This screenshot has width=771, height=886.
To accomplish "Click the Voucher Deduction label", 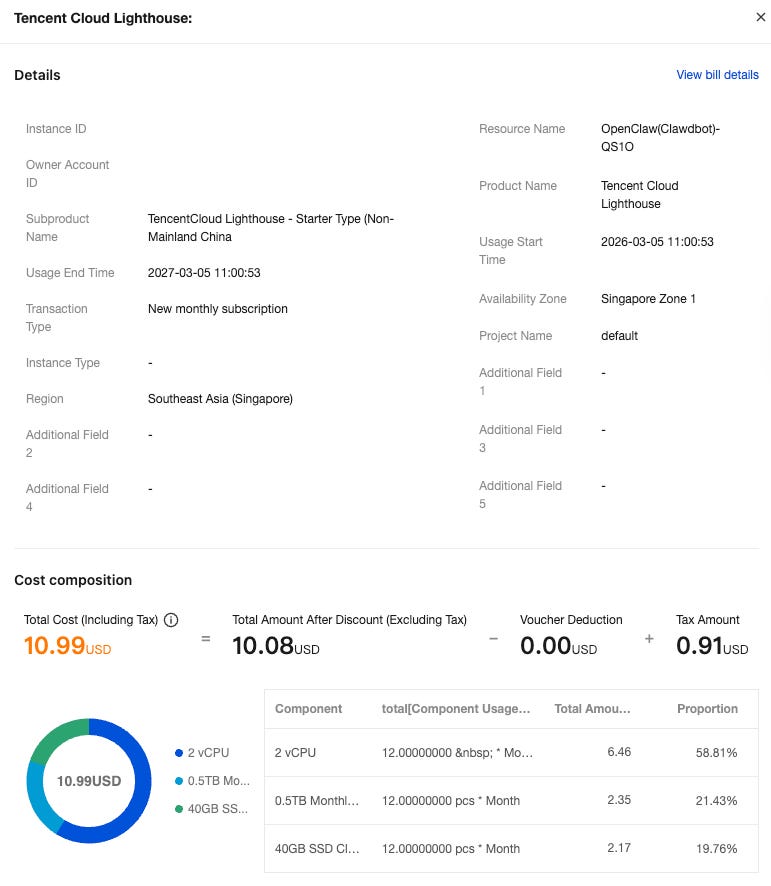I will pos(571,620).
